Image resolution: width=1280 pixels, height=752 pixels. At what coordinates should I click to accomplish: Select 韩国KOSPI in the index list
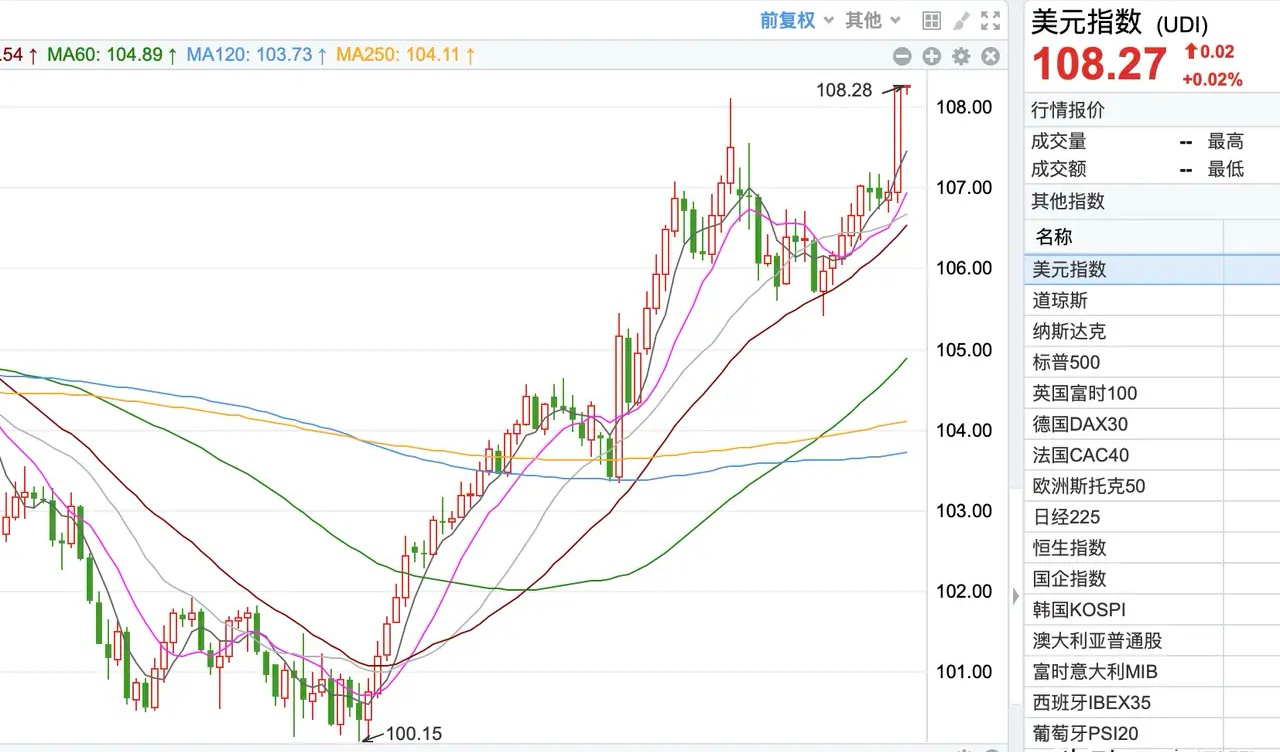pyautogui.click(x=1152, y=610)
